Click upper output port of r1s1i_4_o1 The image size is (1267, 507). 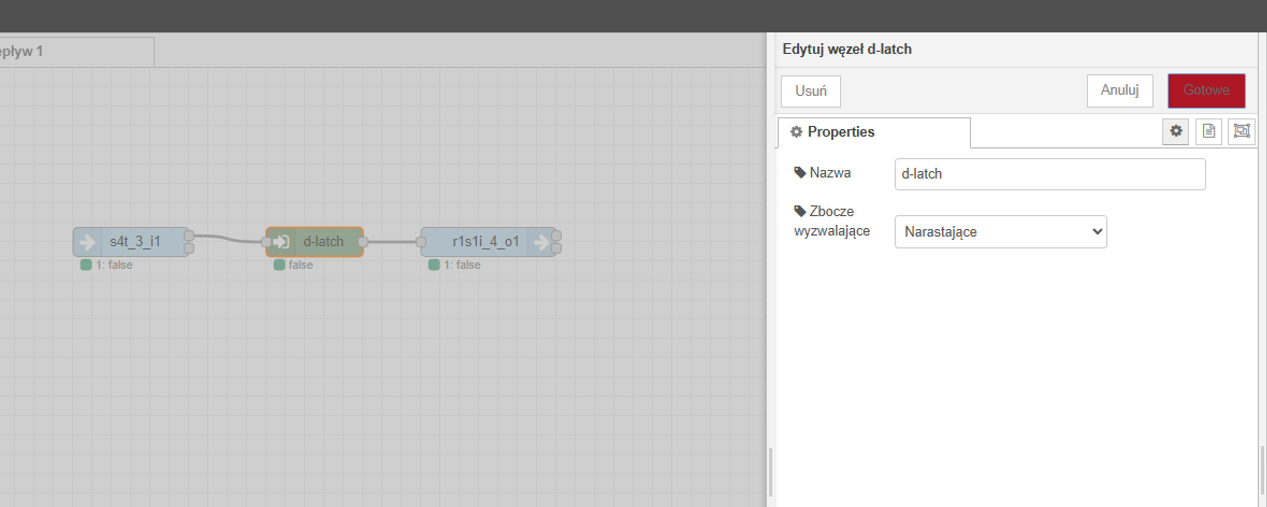557,236
